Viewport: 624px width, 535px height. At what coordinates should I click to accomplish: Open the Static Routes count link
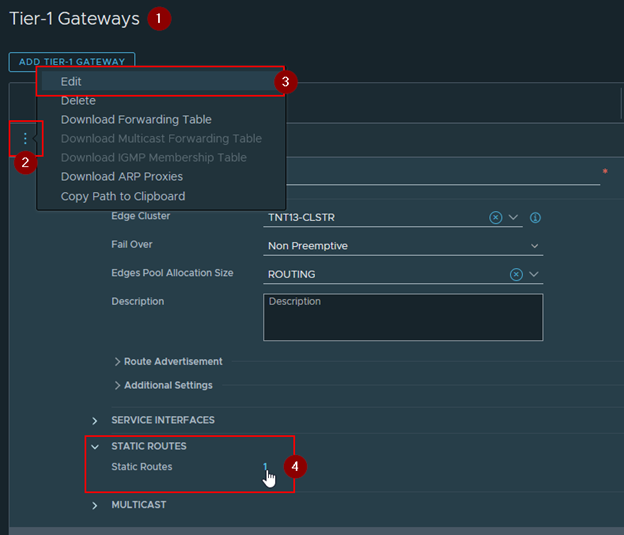pyautogui.click(x=266, y=467)
